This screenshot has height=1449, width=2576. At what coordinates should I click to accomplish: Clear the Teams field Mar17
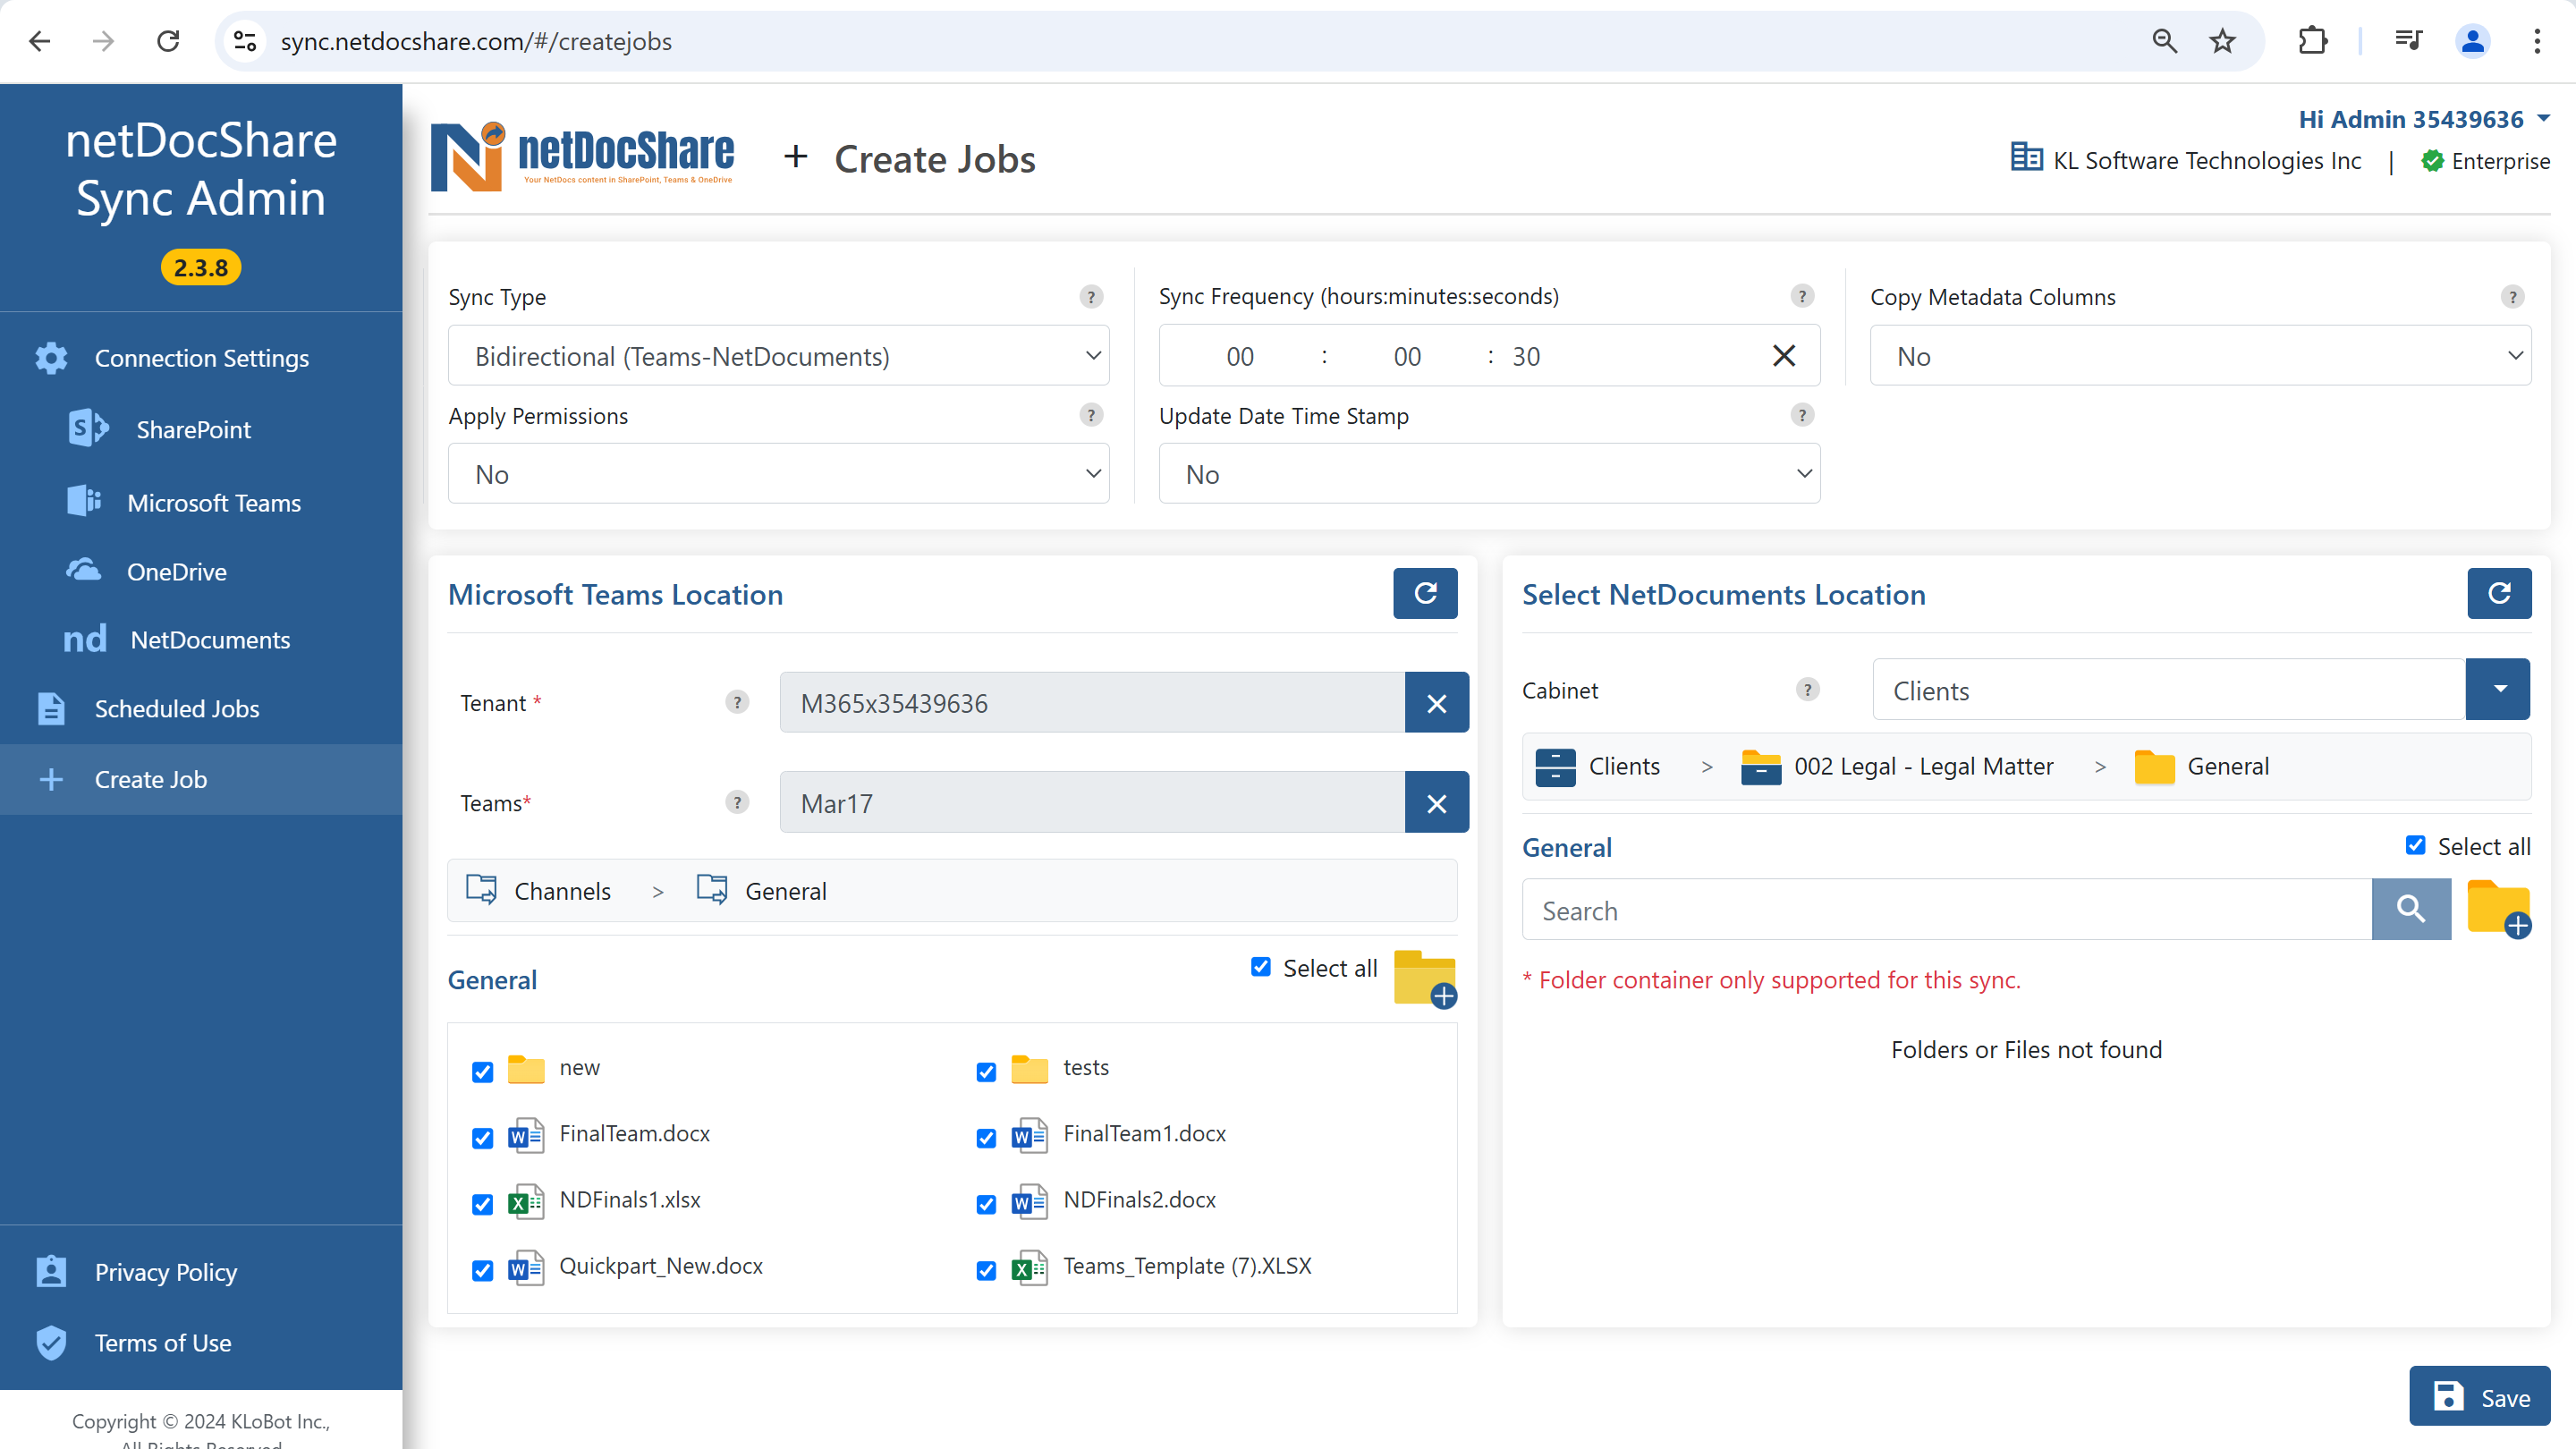[1436, 803]
